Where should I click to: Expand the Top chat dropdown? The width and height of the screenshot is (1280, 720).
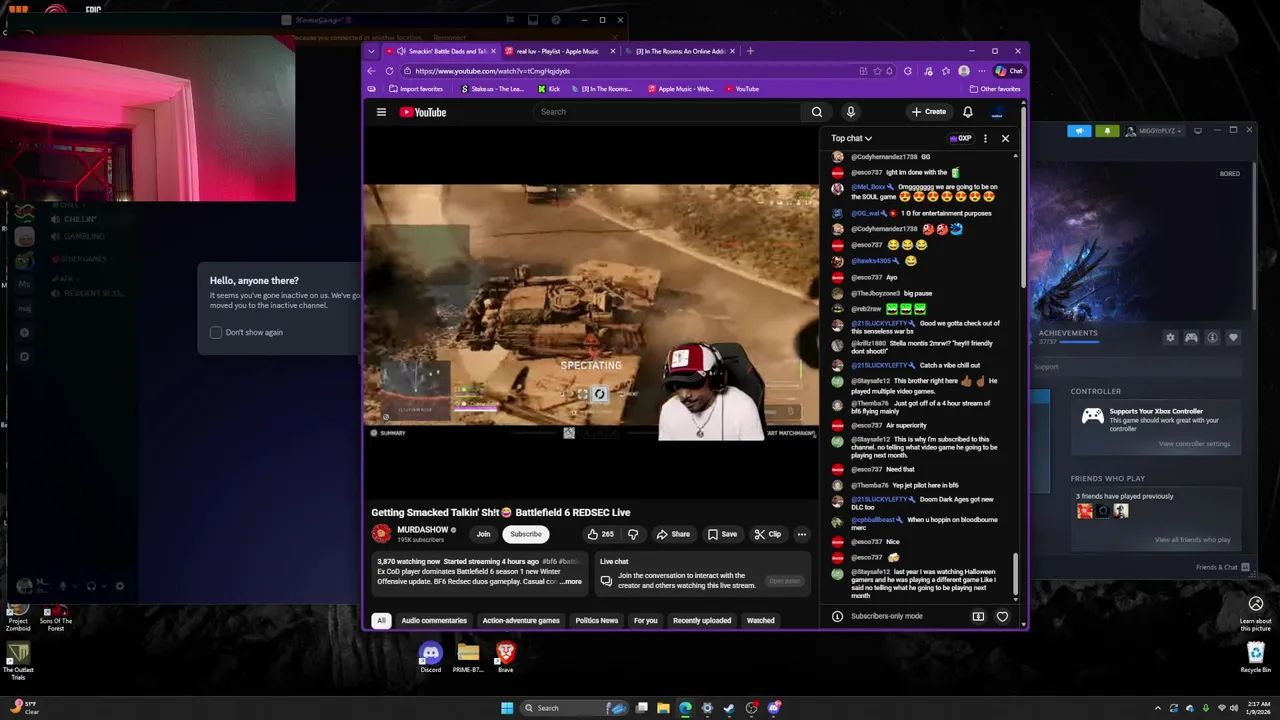click(x=851, y=138)
